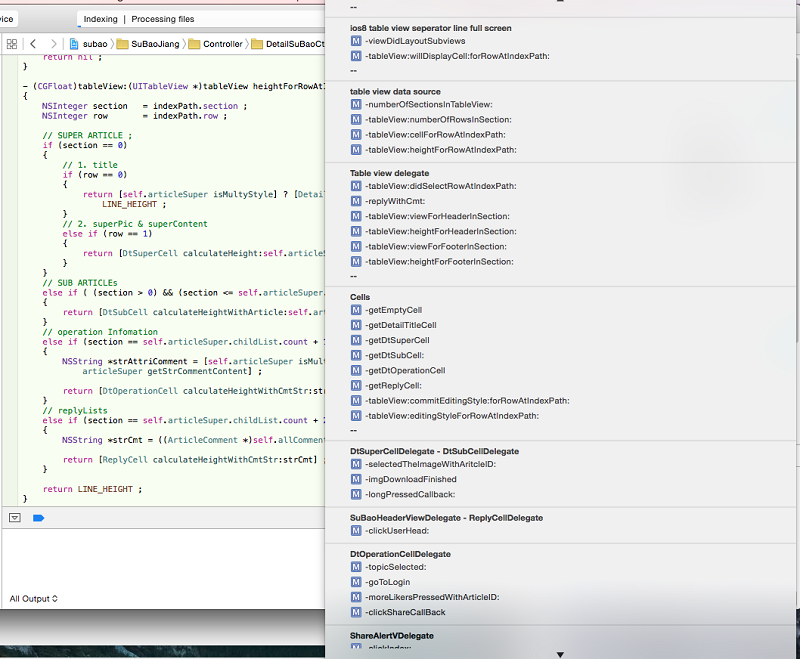Click the Indexing status text in activity bar
Screen dimensions: 800x659
point(100,19)
